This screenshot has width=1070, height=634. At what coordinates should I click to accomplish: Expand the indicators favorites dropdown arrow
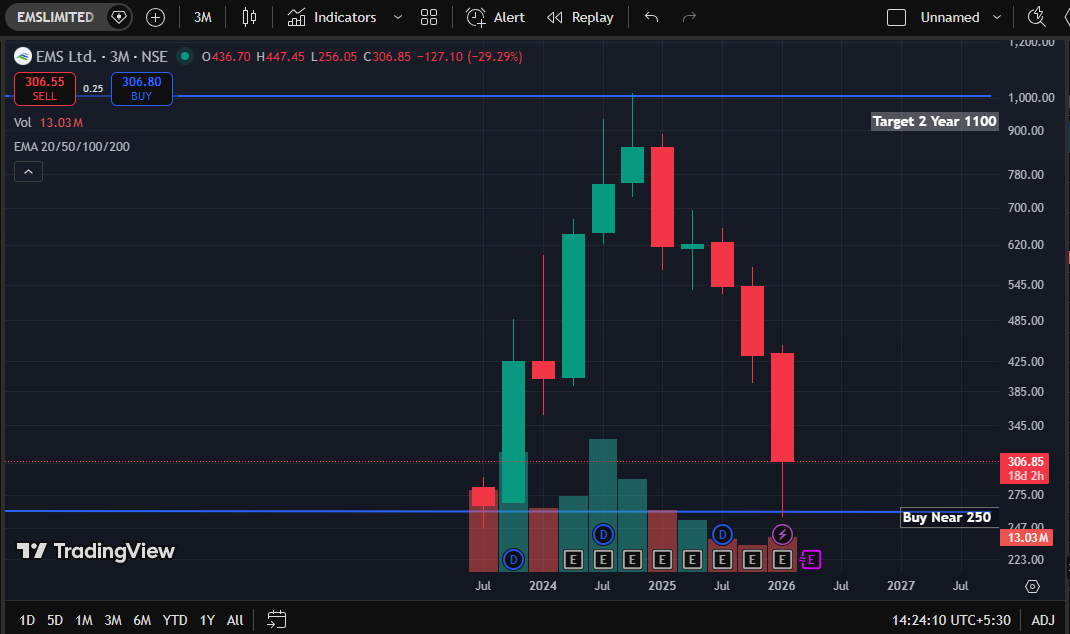coord(398,17)
